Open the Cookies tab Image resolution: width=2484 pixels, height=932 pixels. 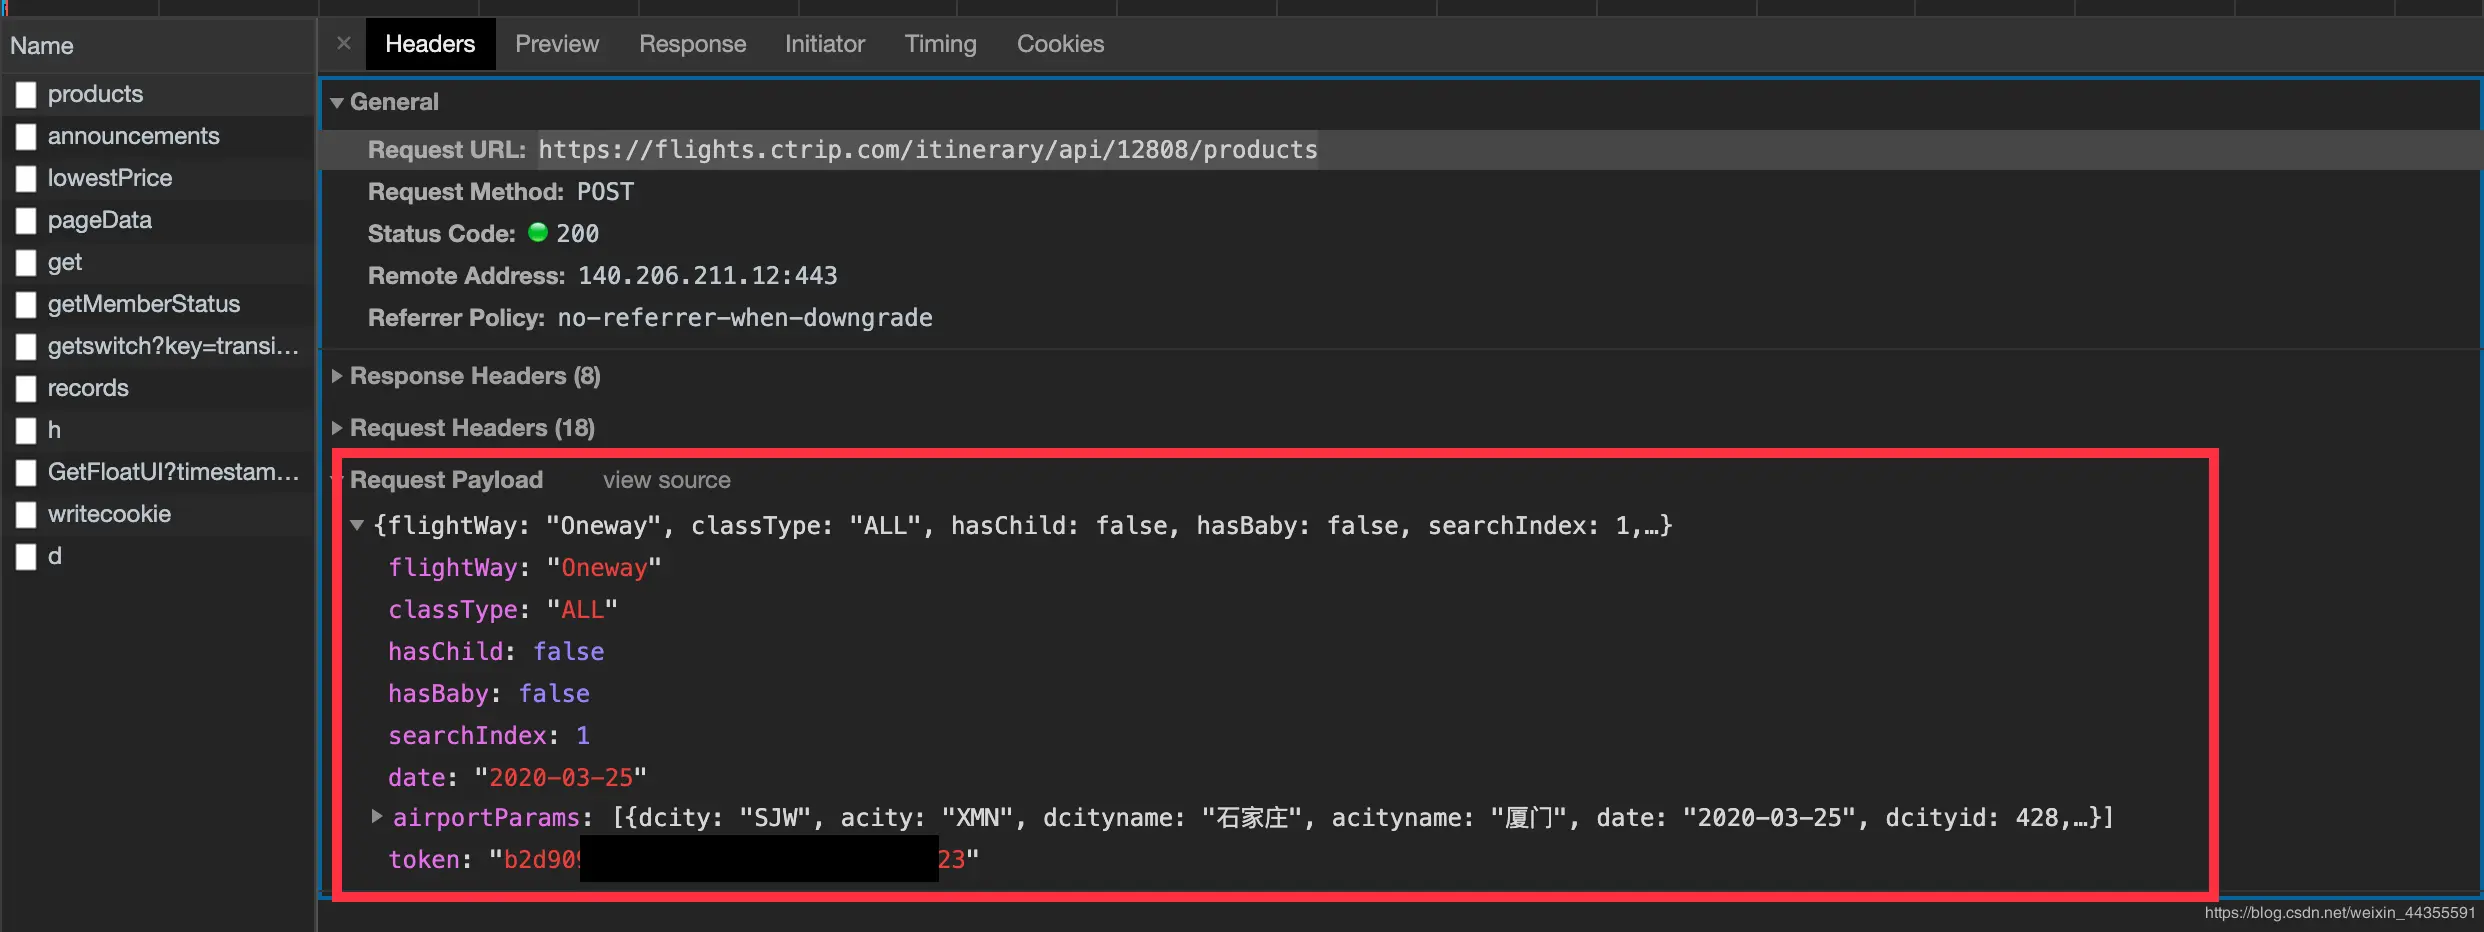click(1061, 44)
